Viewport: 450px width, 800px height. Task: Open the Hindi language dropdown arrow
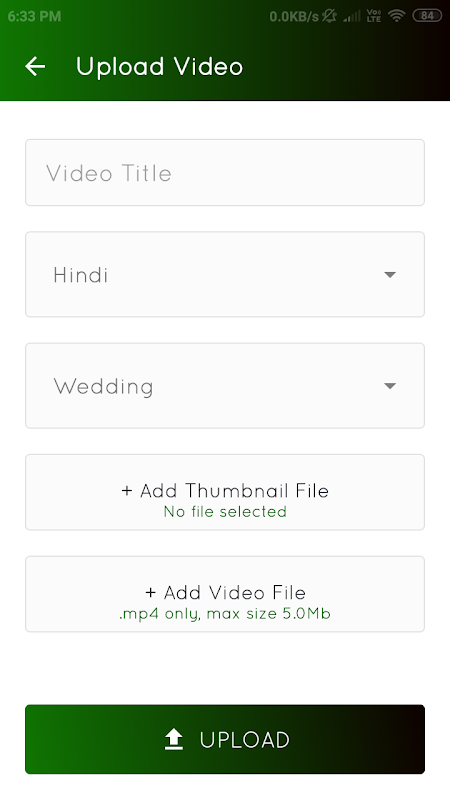coord(390,274)
